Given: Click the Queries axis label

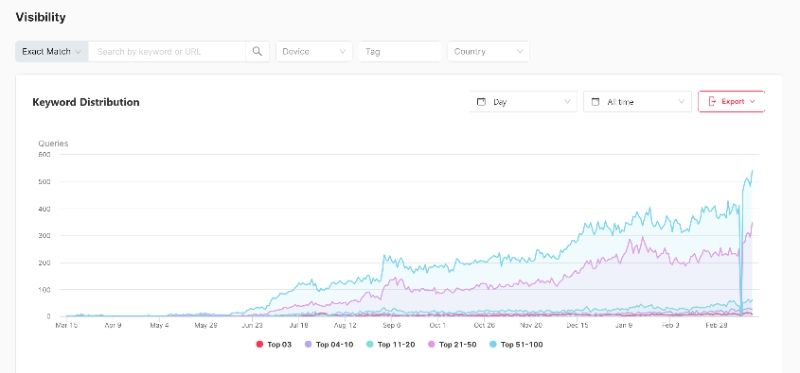Looking at the screenshot, I should [53, 143].
